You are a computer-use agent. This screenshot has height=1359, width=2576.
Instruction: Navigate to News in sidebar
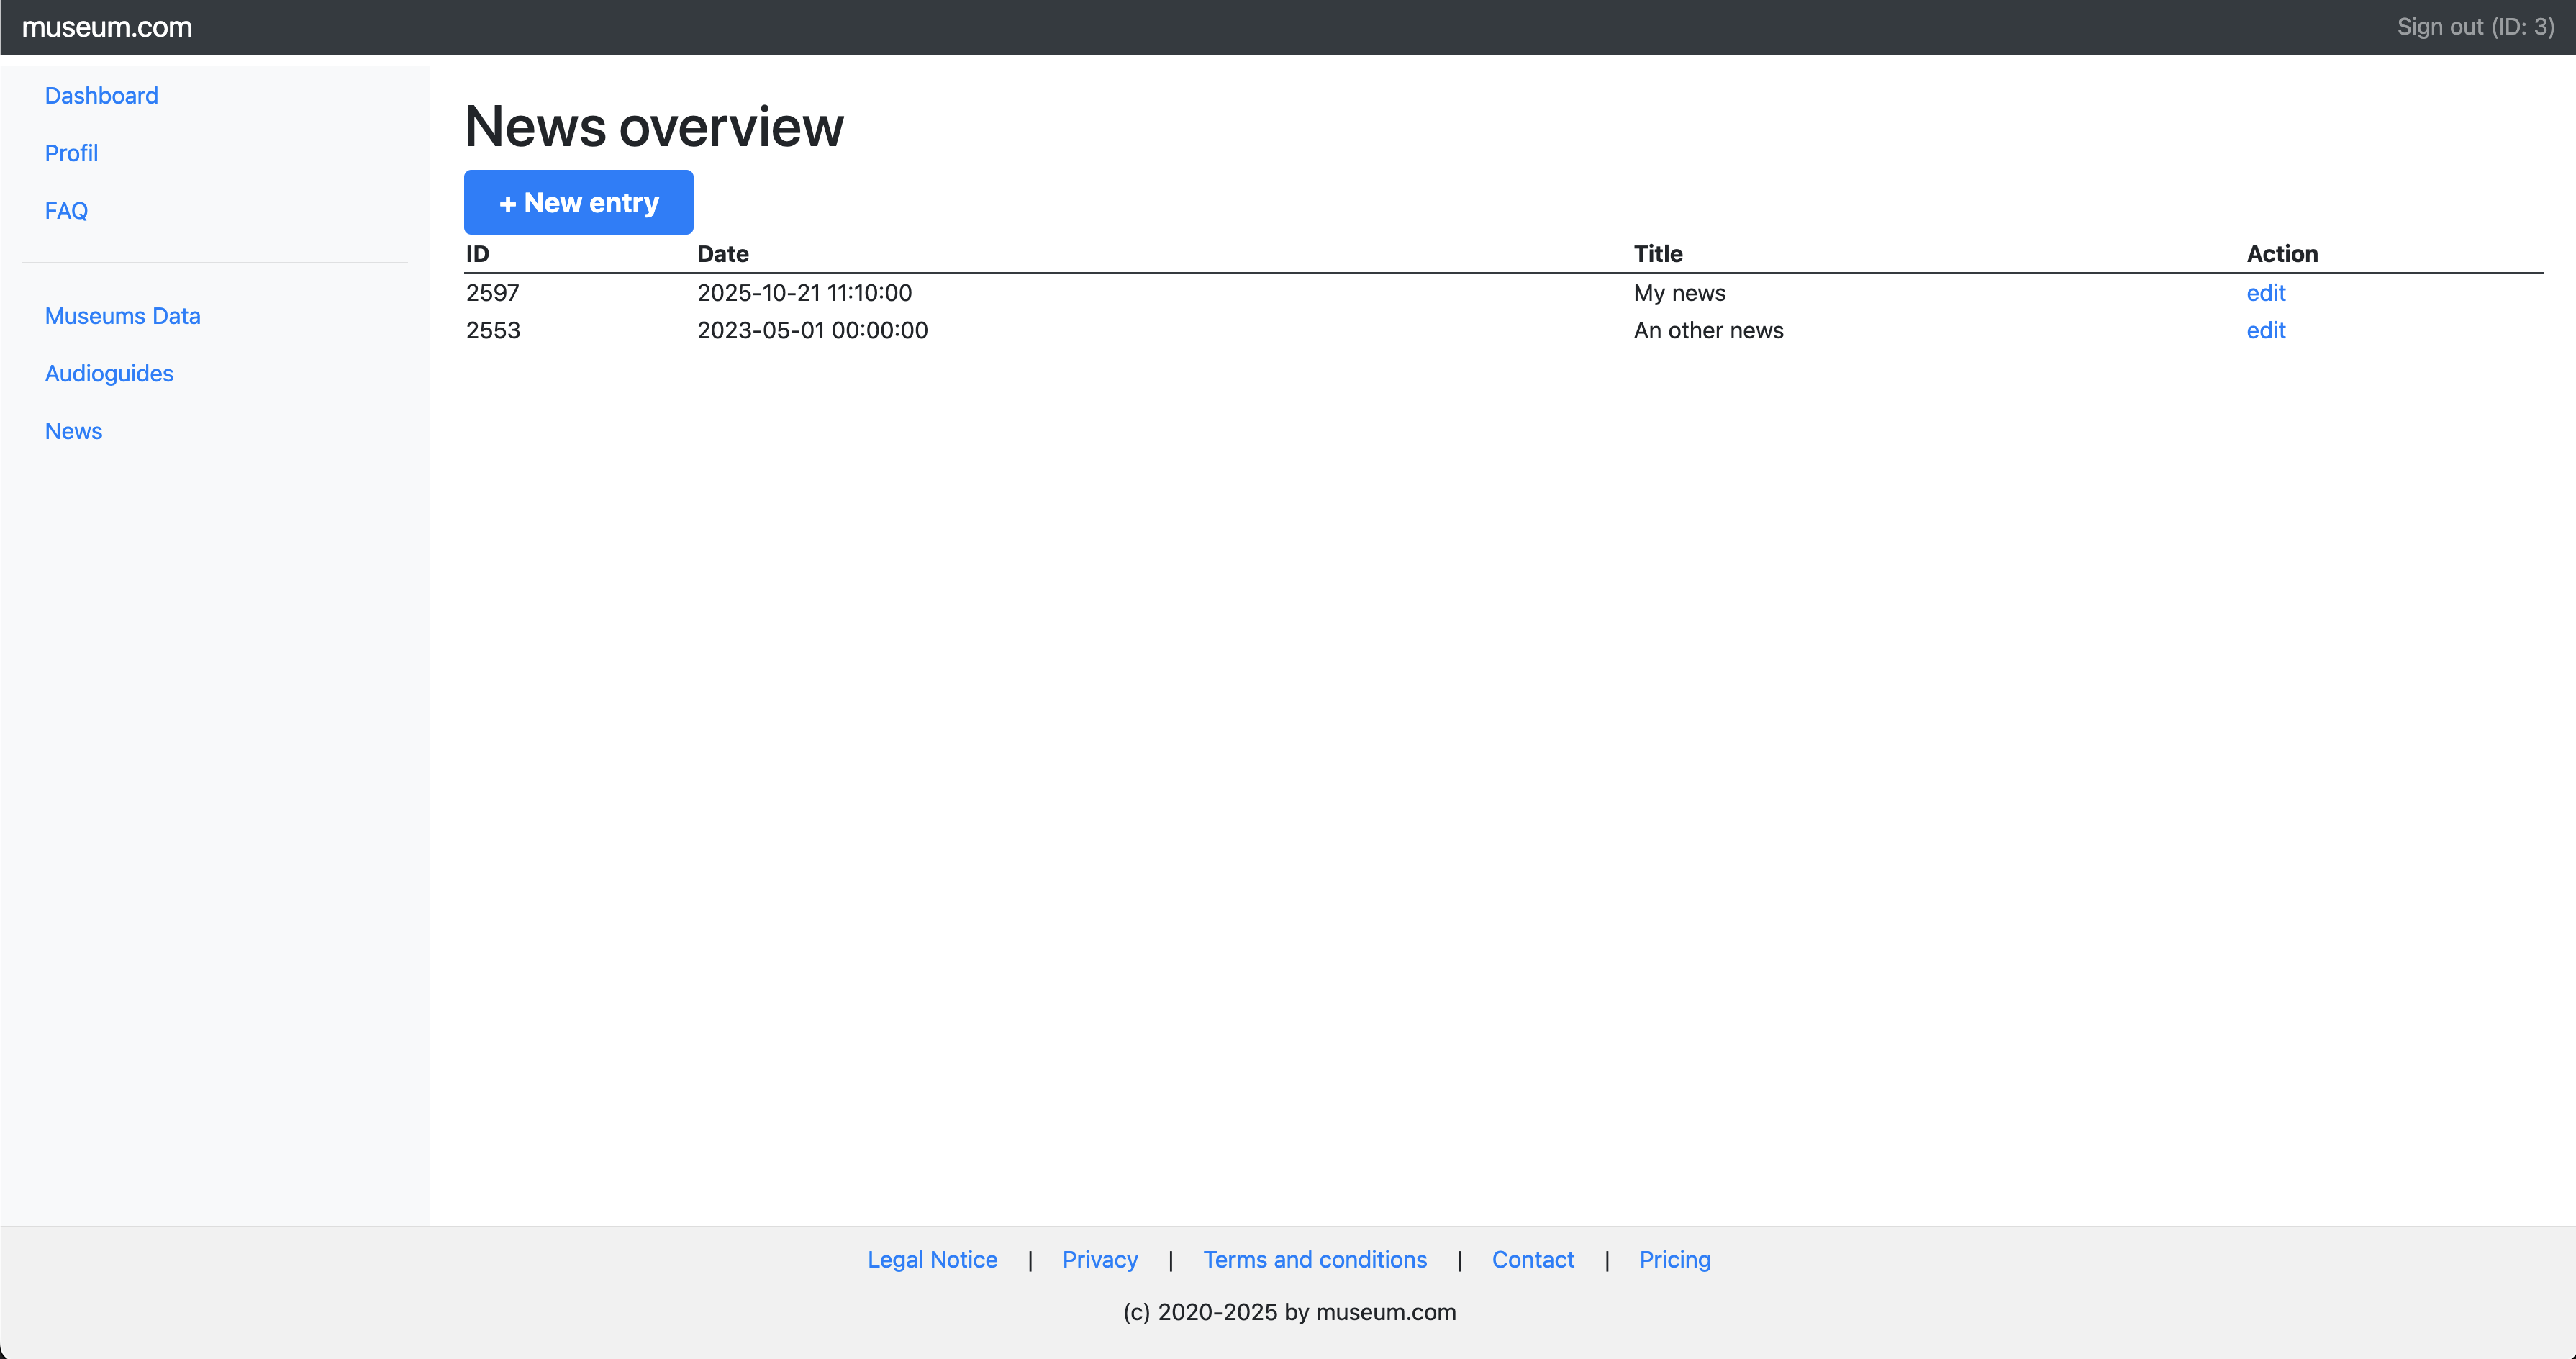click(x=73, y=431)
